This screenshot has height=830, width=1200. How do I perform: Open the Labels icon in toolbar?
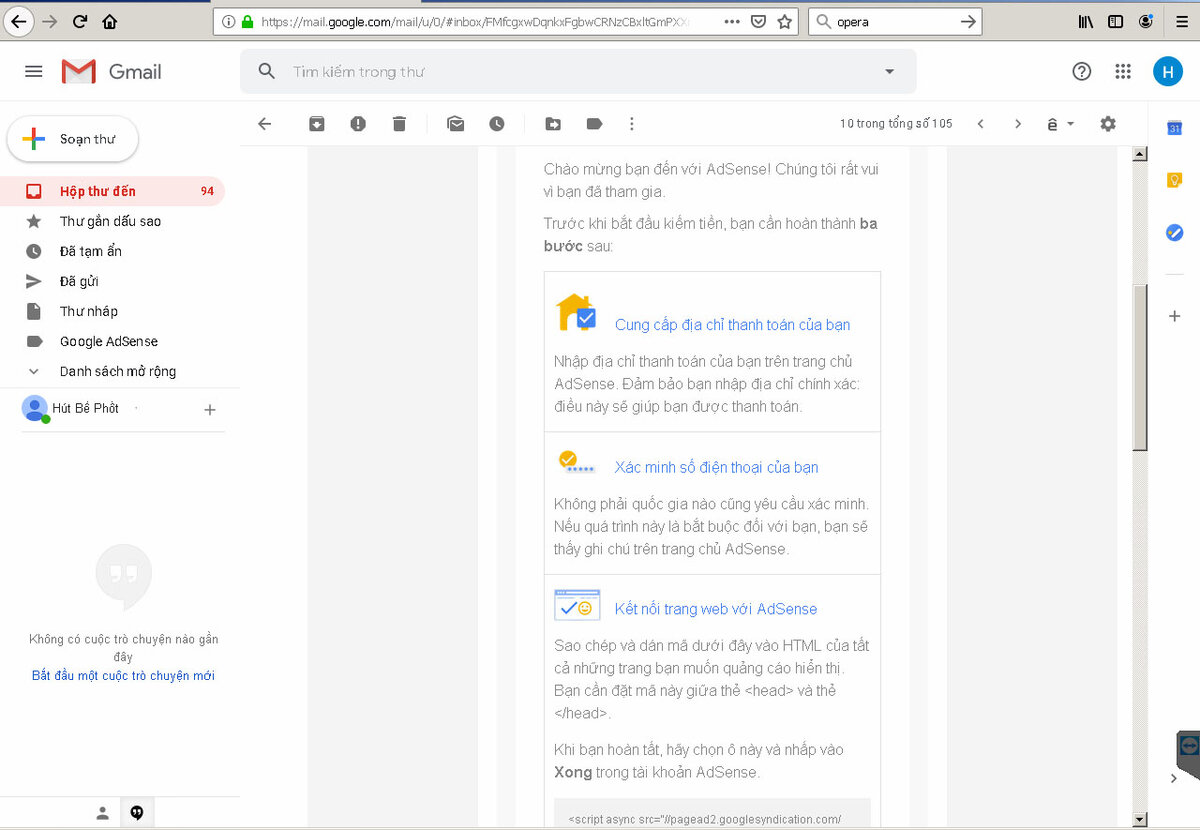click(594, 124)
